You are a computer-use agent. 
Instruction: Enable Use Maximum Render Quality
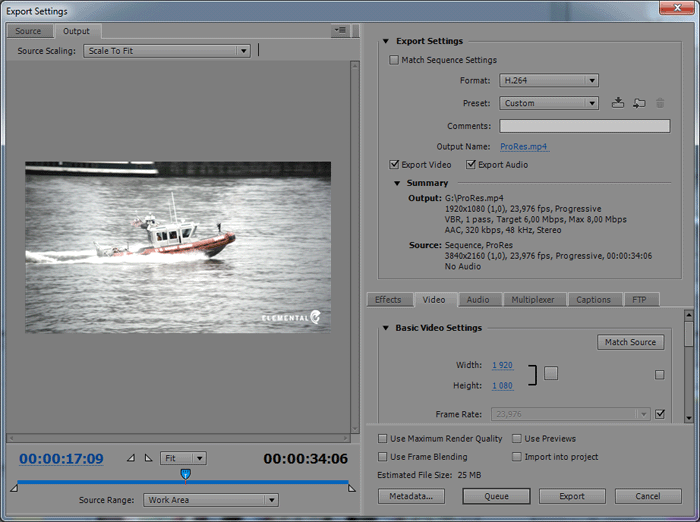click(384, 439)
